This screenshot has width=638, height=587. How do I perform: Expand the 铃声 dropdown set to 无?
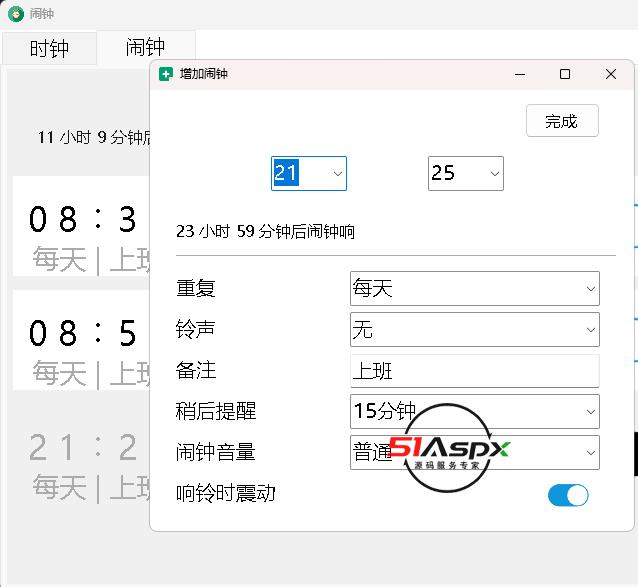coord(474,330)
